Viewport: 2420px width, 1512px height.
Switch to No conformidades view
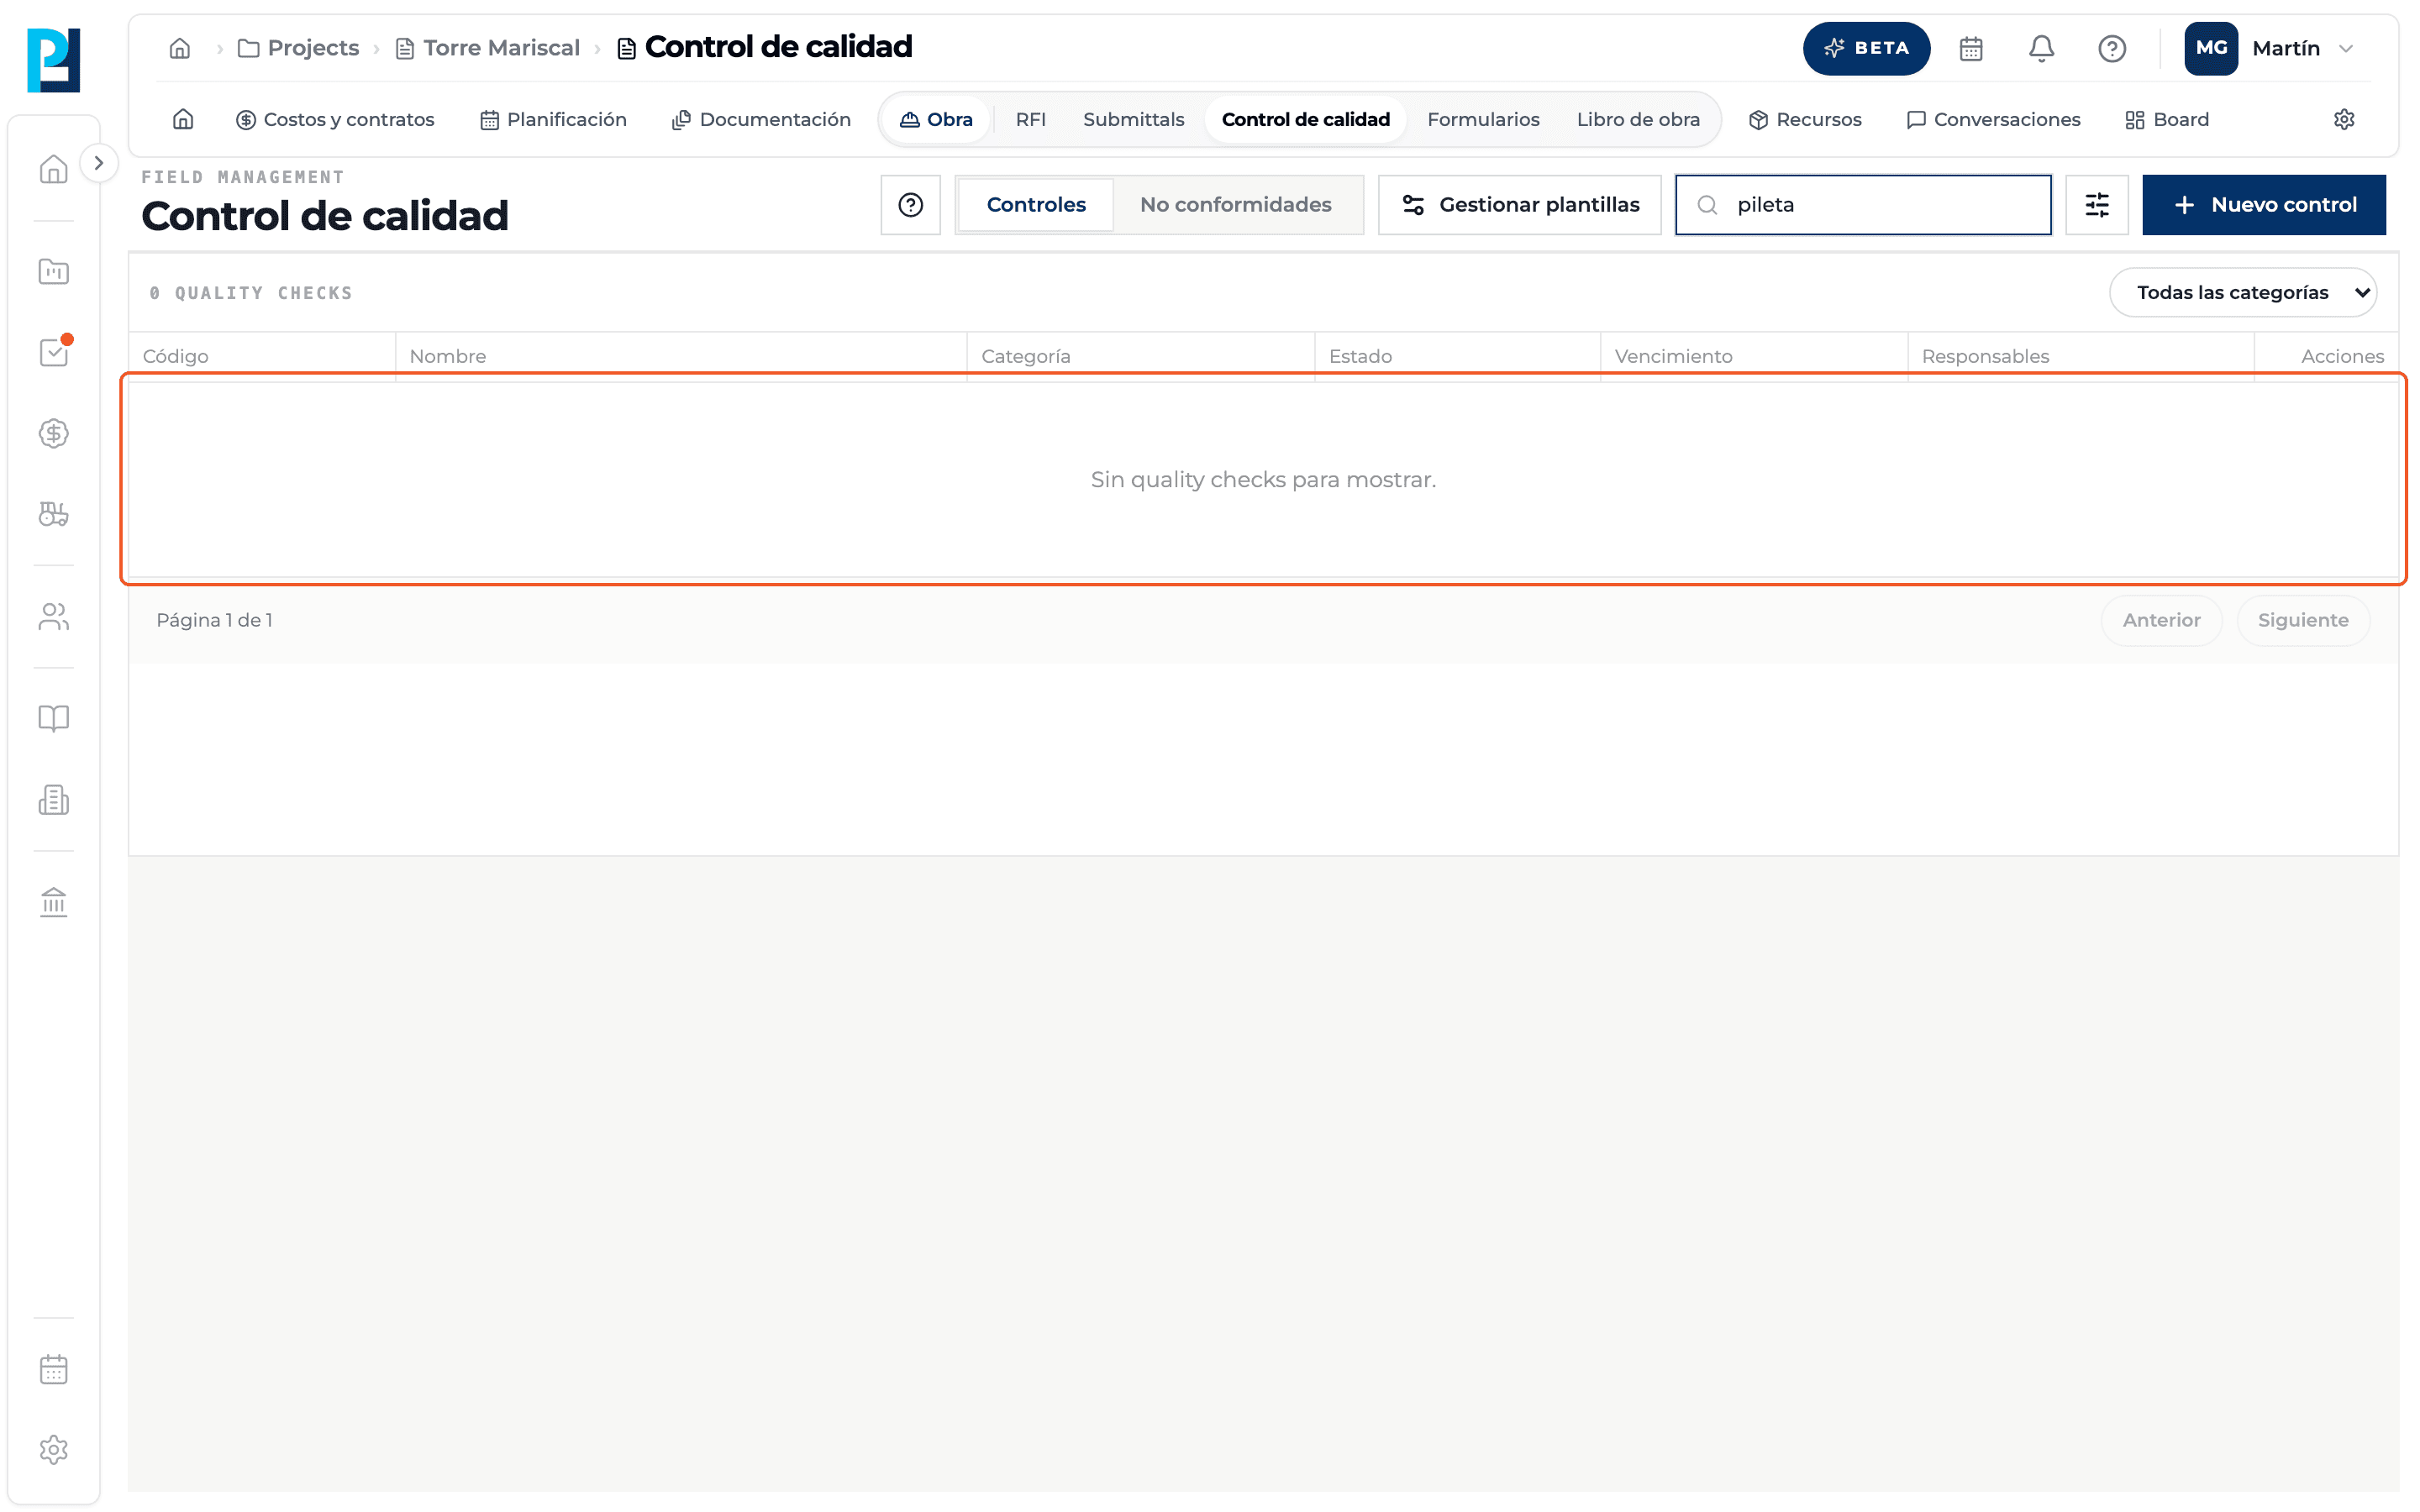1235,205
